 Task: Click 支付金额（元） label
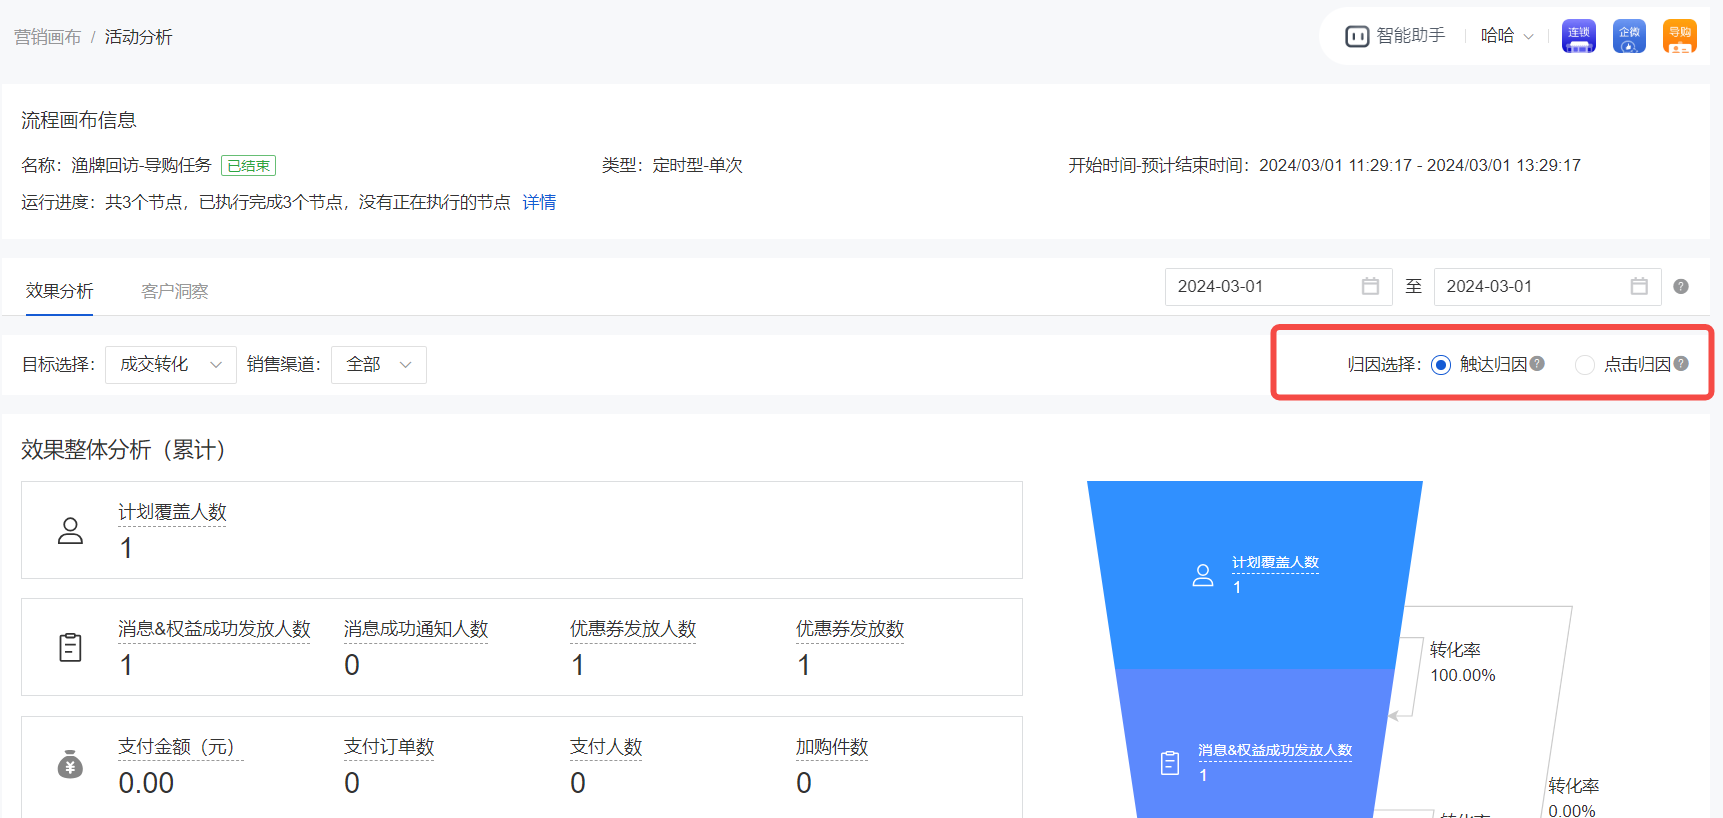[181, 747]
